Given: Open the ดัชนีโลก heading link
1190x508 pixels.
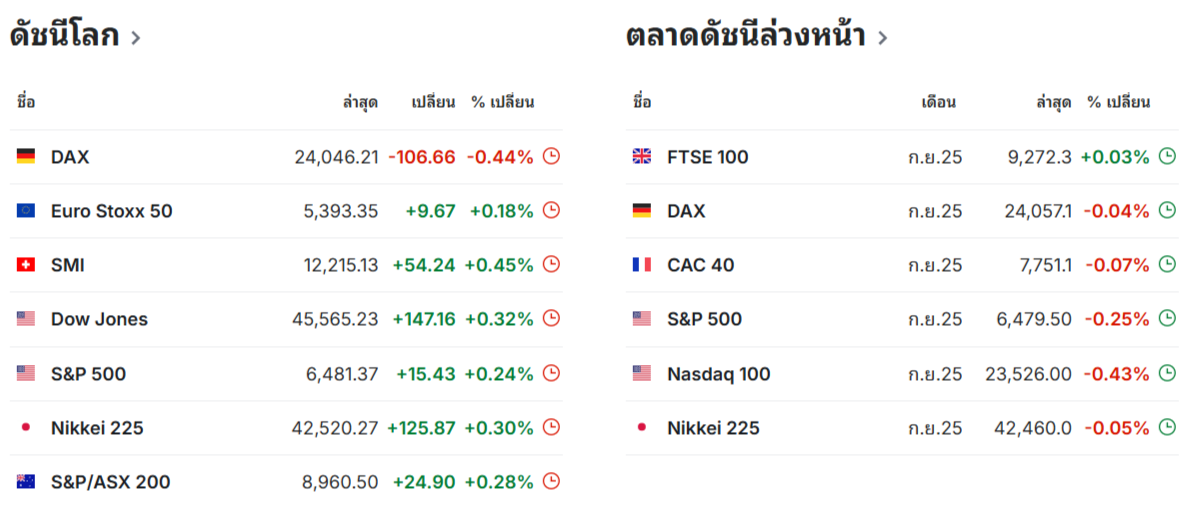Looking at the screenshot, I should click(65, 36).
